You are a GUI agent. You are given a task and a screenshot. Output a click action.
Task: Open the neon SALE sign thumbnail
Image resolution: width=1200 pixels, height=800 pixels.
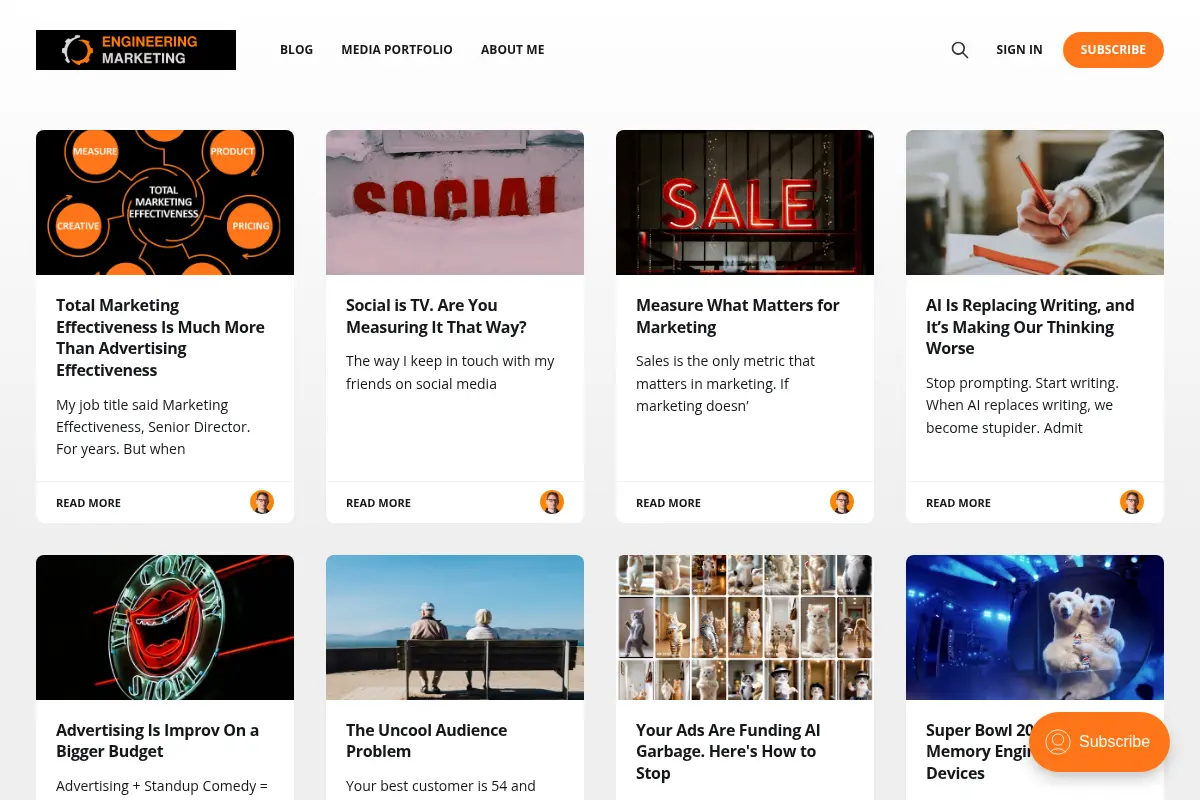point(745,202)
